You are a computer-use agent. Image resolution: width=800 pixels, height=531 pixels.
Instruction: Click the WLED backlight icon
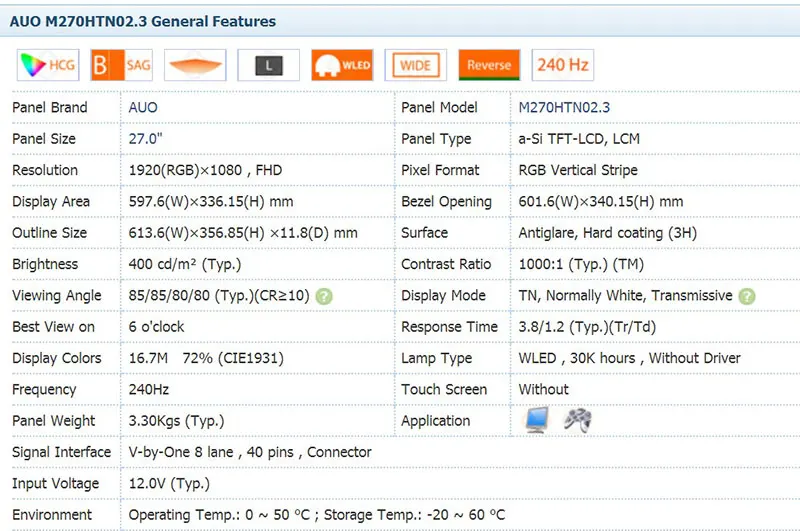click(x=342, y=65)
